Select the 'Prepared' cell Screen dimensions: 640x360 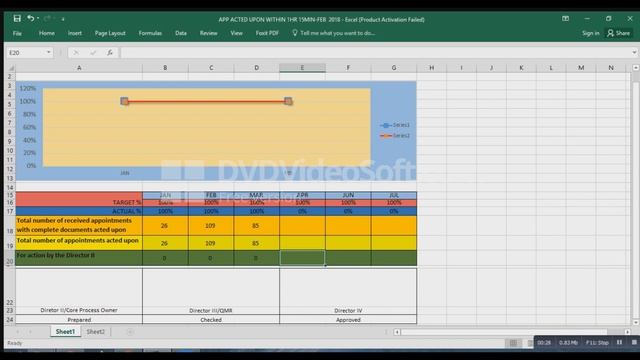point(79,320)
